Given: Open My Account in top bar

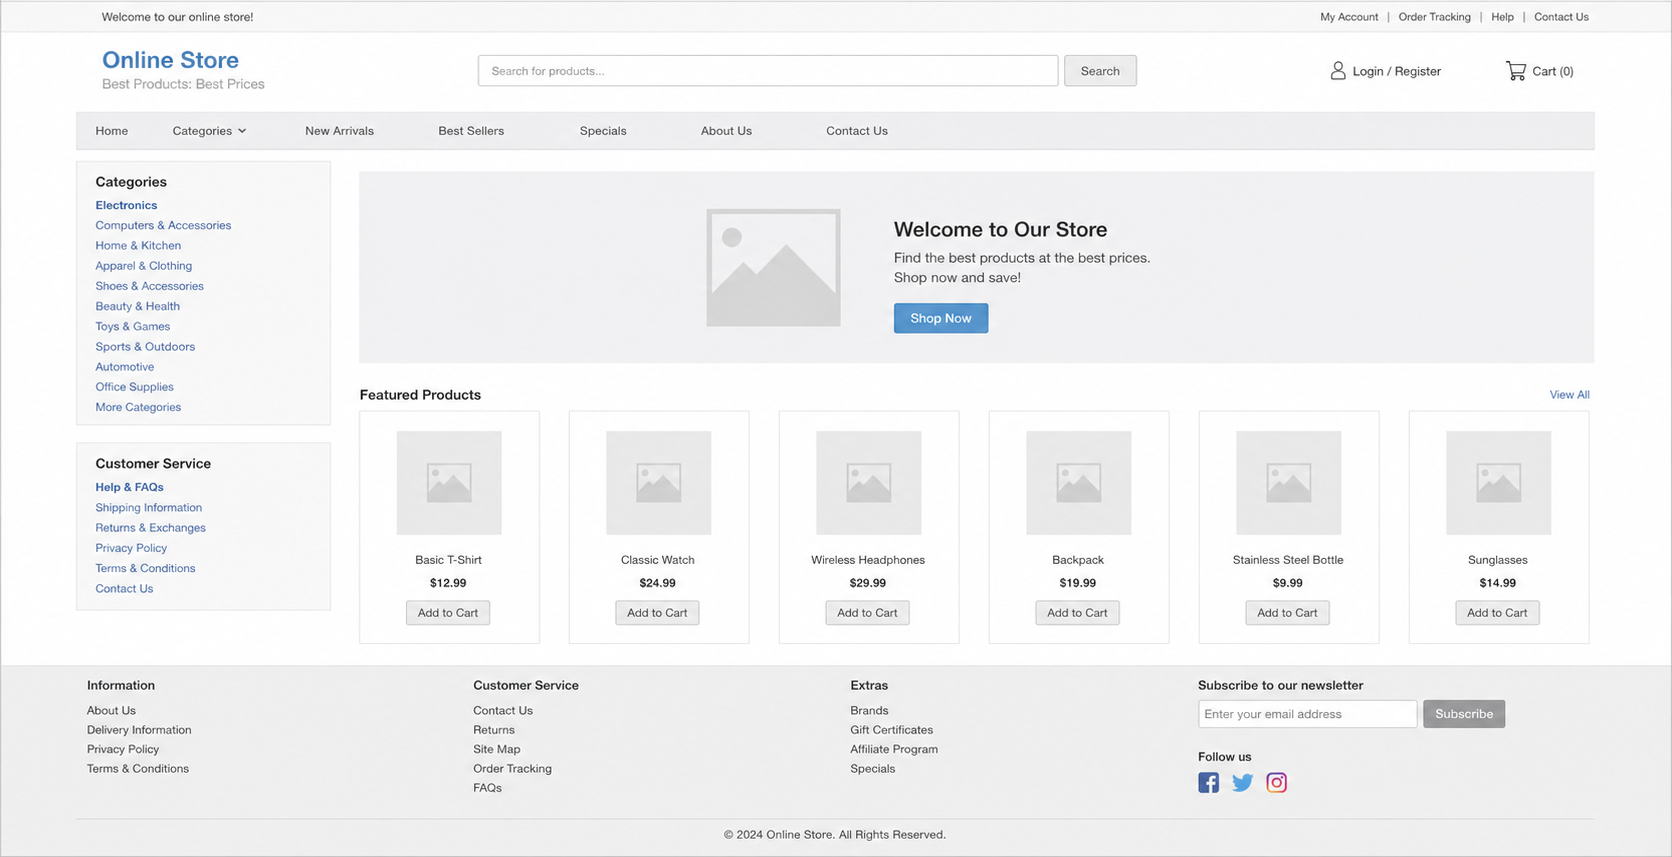Looking at the screenshot, I should [x=1349, y=17].
